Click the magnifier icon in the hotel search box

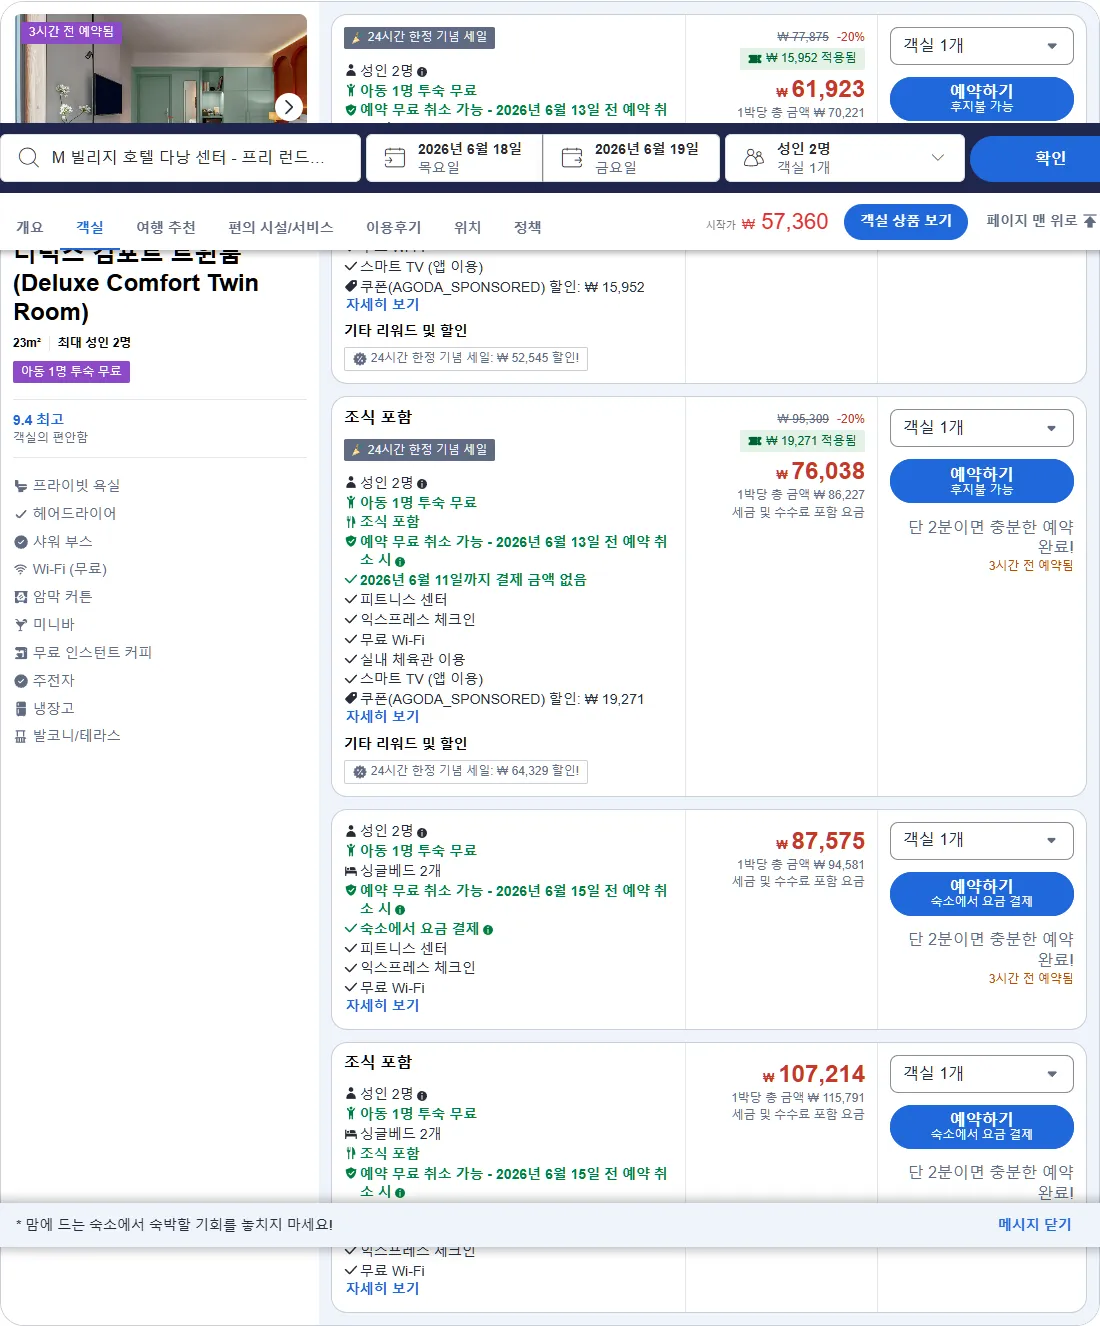pyautogui.click(x=29, y=158)
